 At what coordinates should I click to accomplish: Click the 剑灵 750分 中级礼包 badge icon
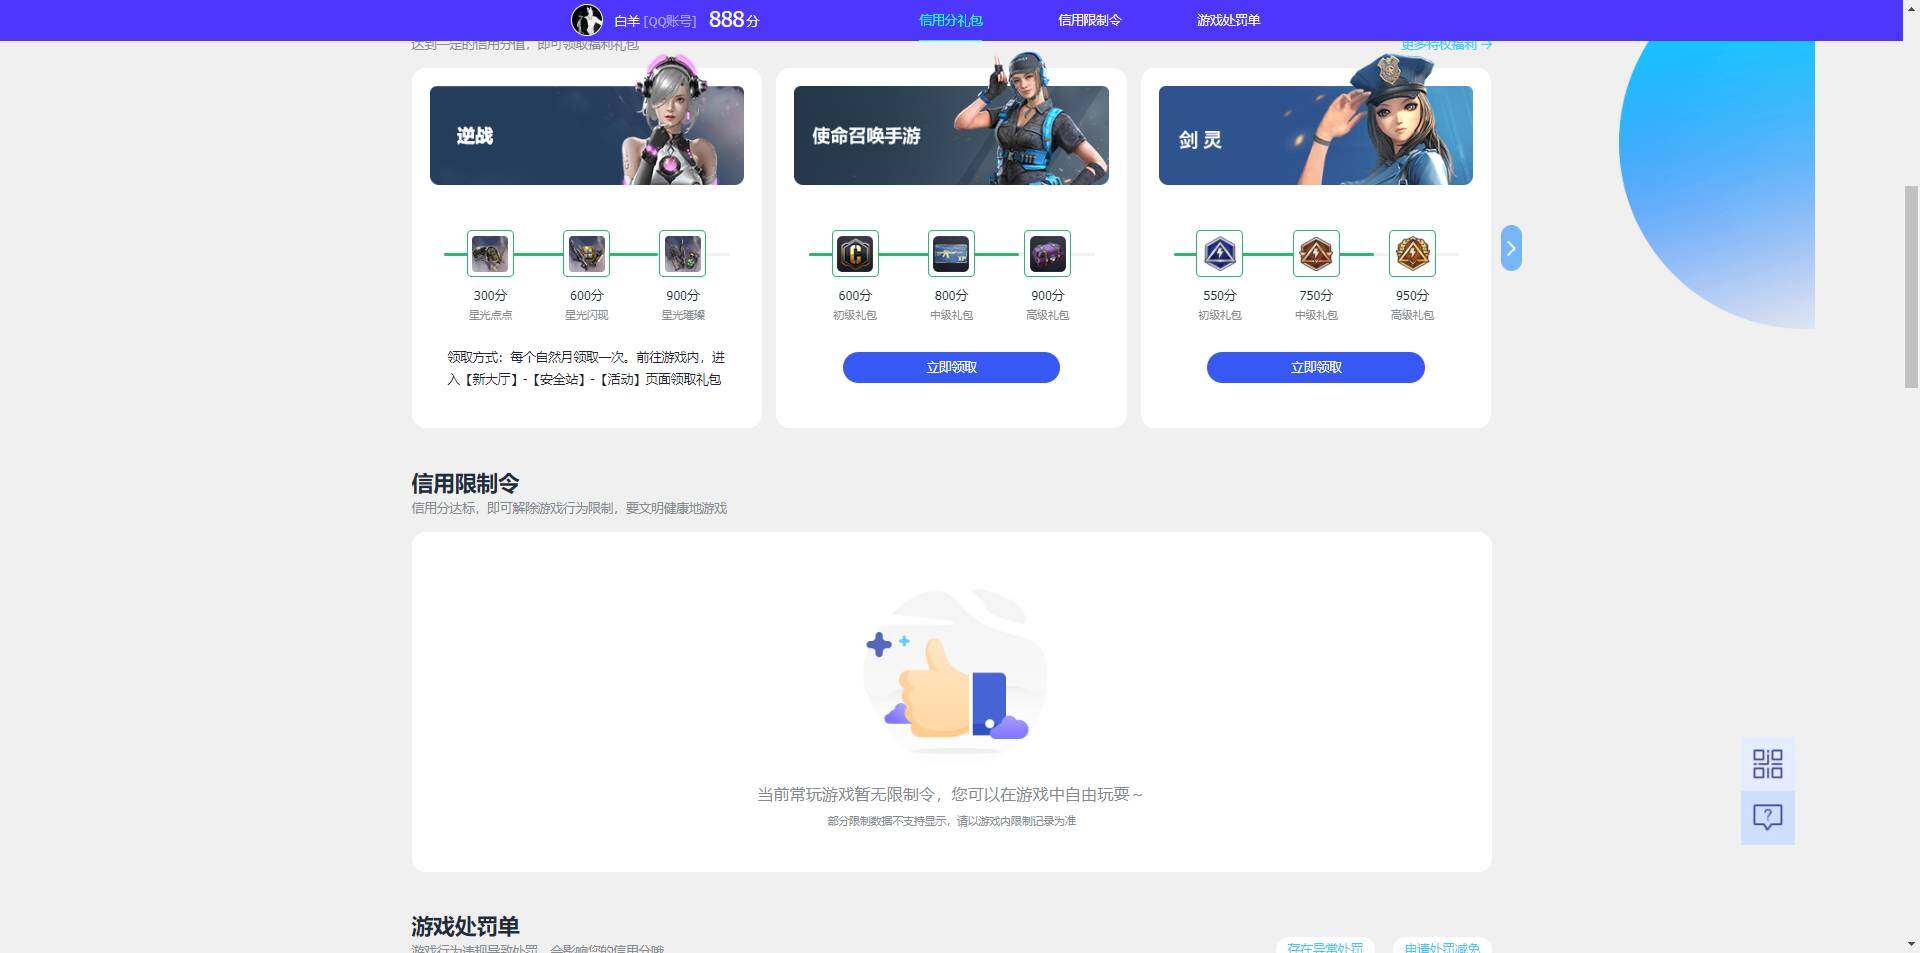tap(1316, 254)
